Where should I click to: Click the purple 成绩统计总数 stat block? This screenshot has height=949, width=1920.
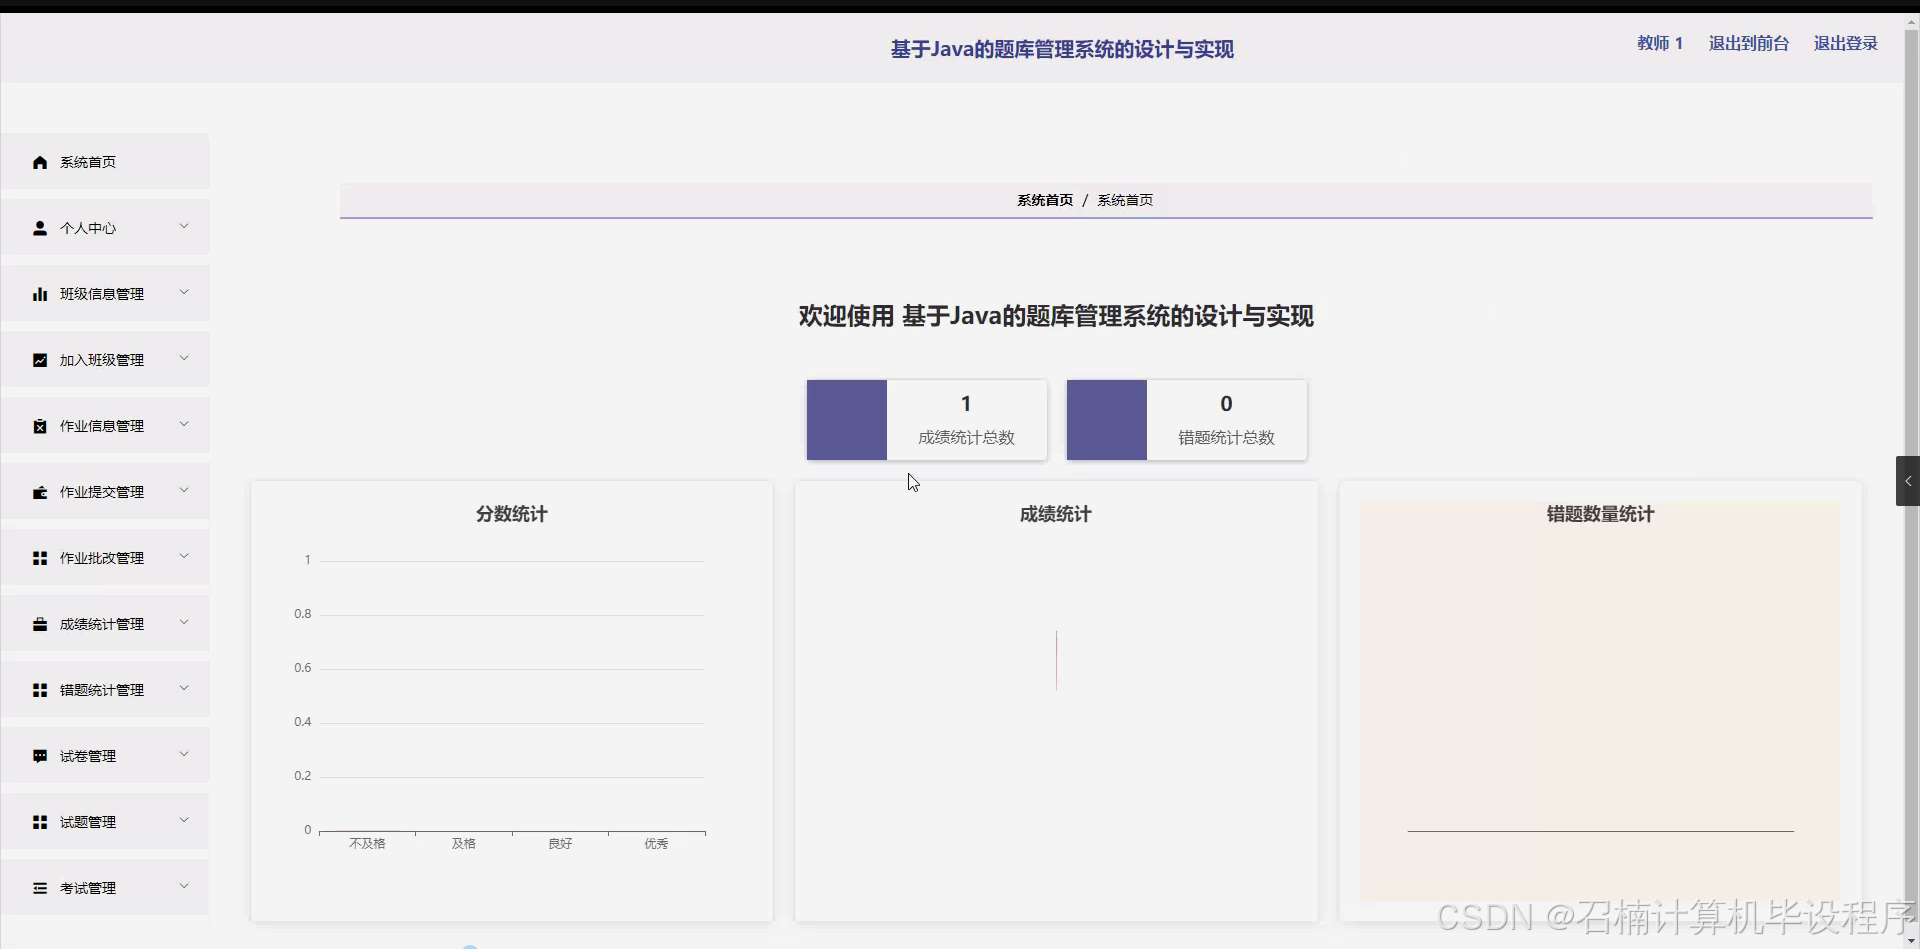847,419
